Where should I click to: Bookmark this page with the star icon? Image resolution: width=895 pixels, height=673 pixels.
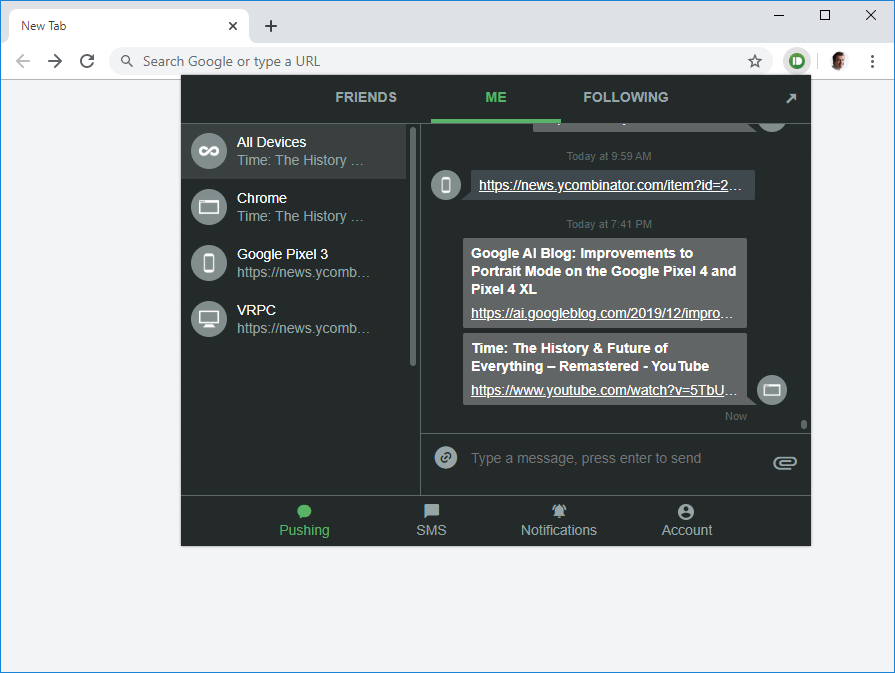755,61
